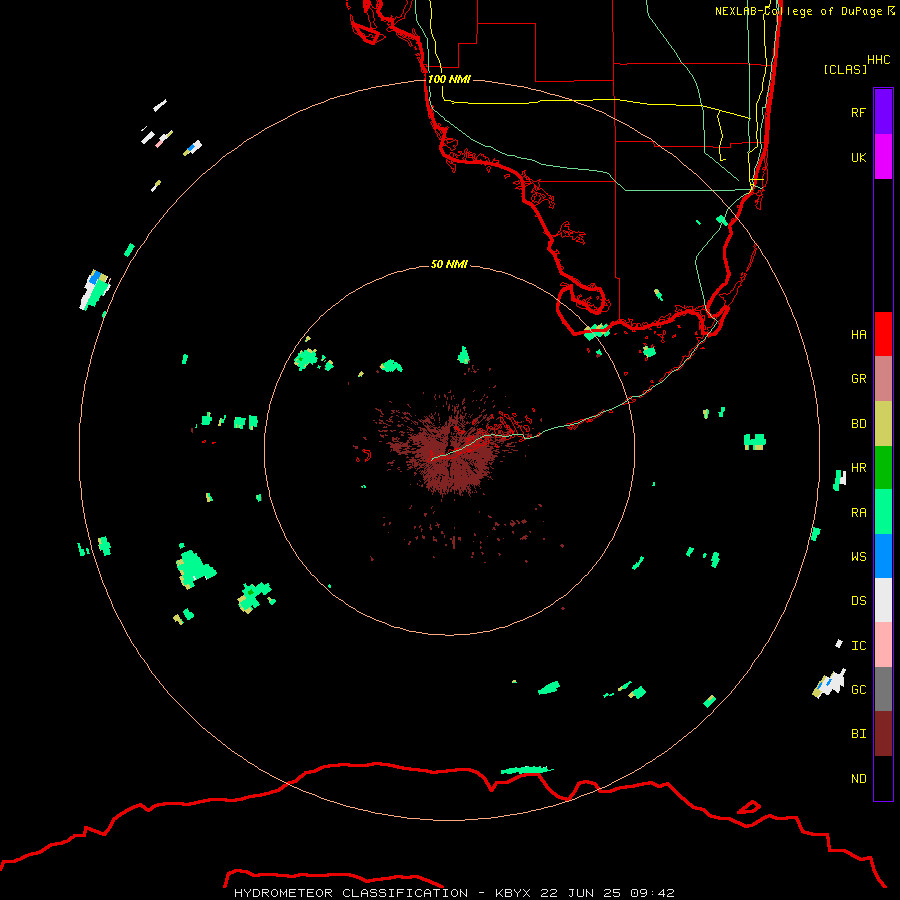Screen dimensions: 900x900
Task: Click the ND legend label
Action: click(x=858, y=779)
